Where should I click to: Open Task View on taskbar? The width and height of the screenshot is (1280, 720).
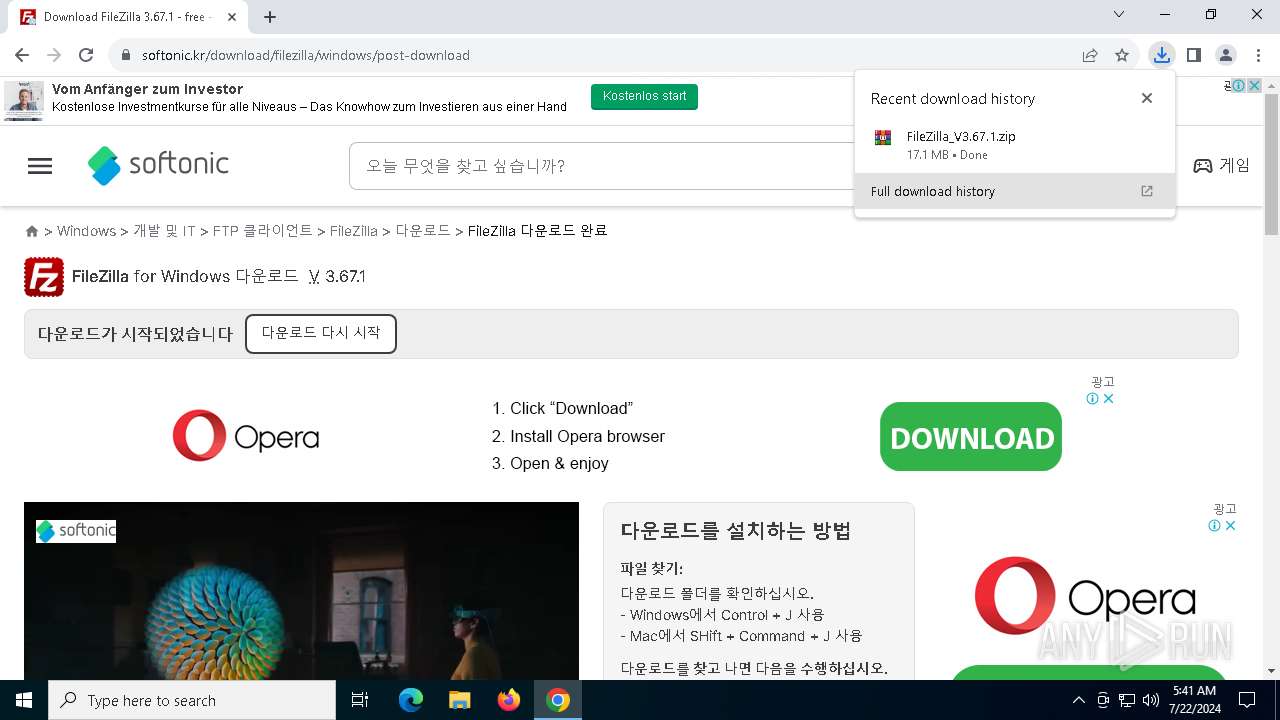click(x=360, y=700)
